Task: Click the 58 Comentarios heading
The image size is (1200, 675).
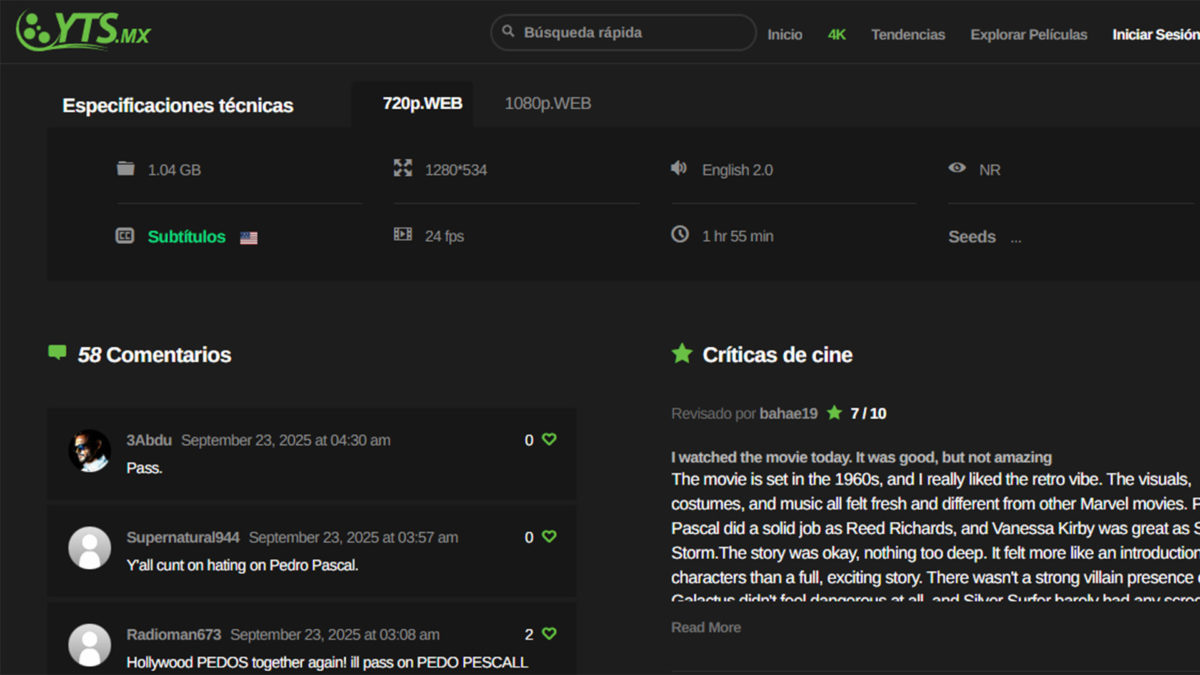Action: [x=154, y=355]
